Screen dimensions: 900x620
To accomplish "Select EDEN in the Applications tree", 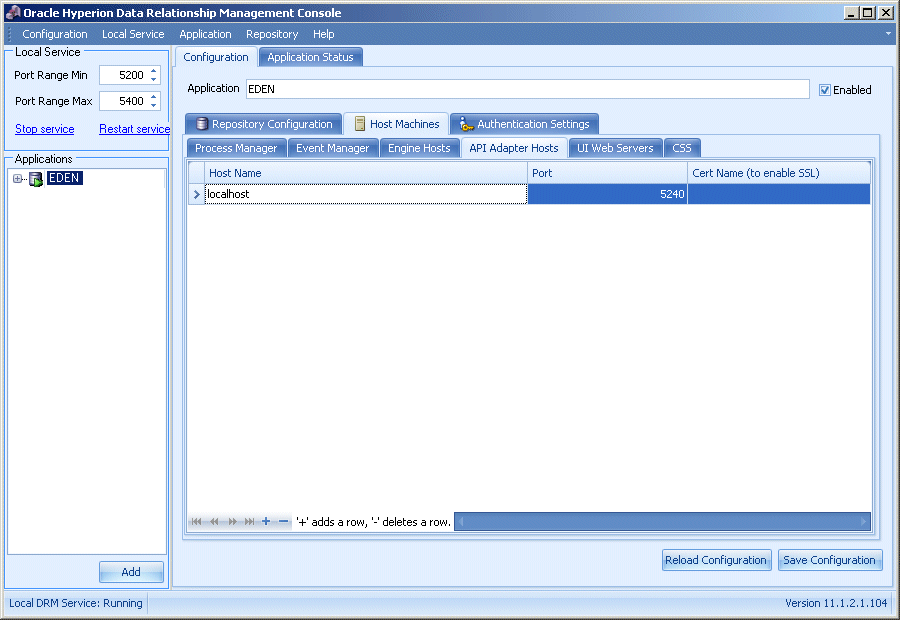I will [x=64, y=178].
